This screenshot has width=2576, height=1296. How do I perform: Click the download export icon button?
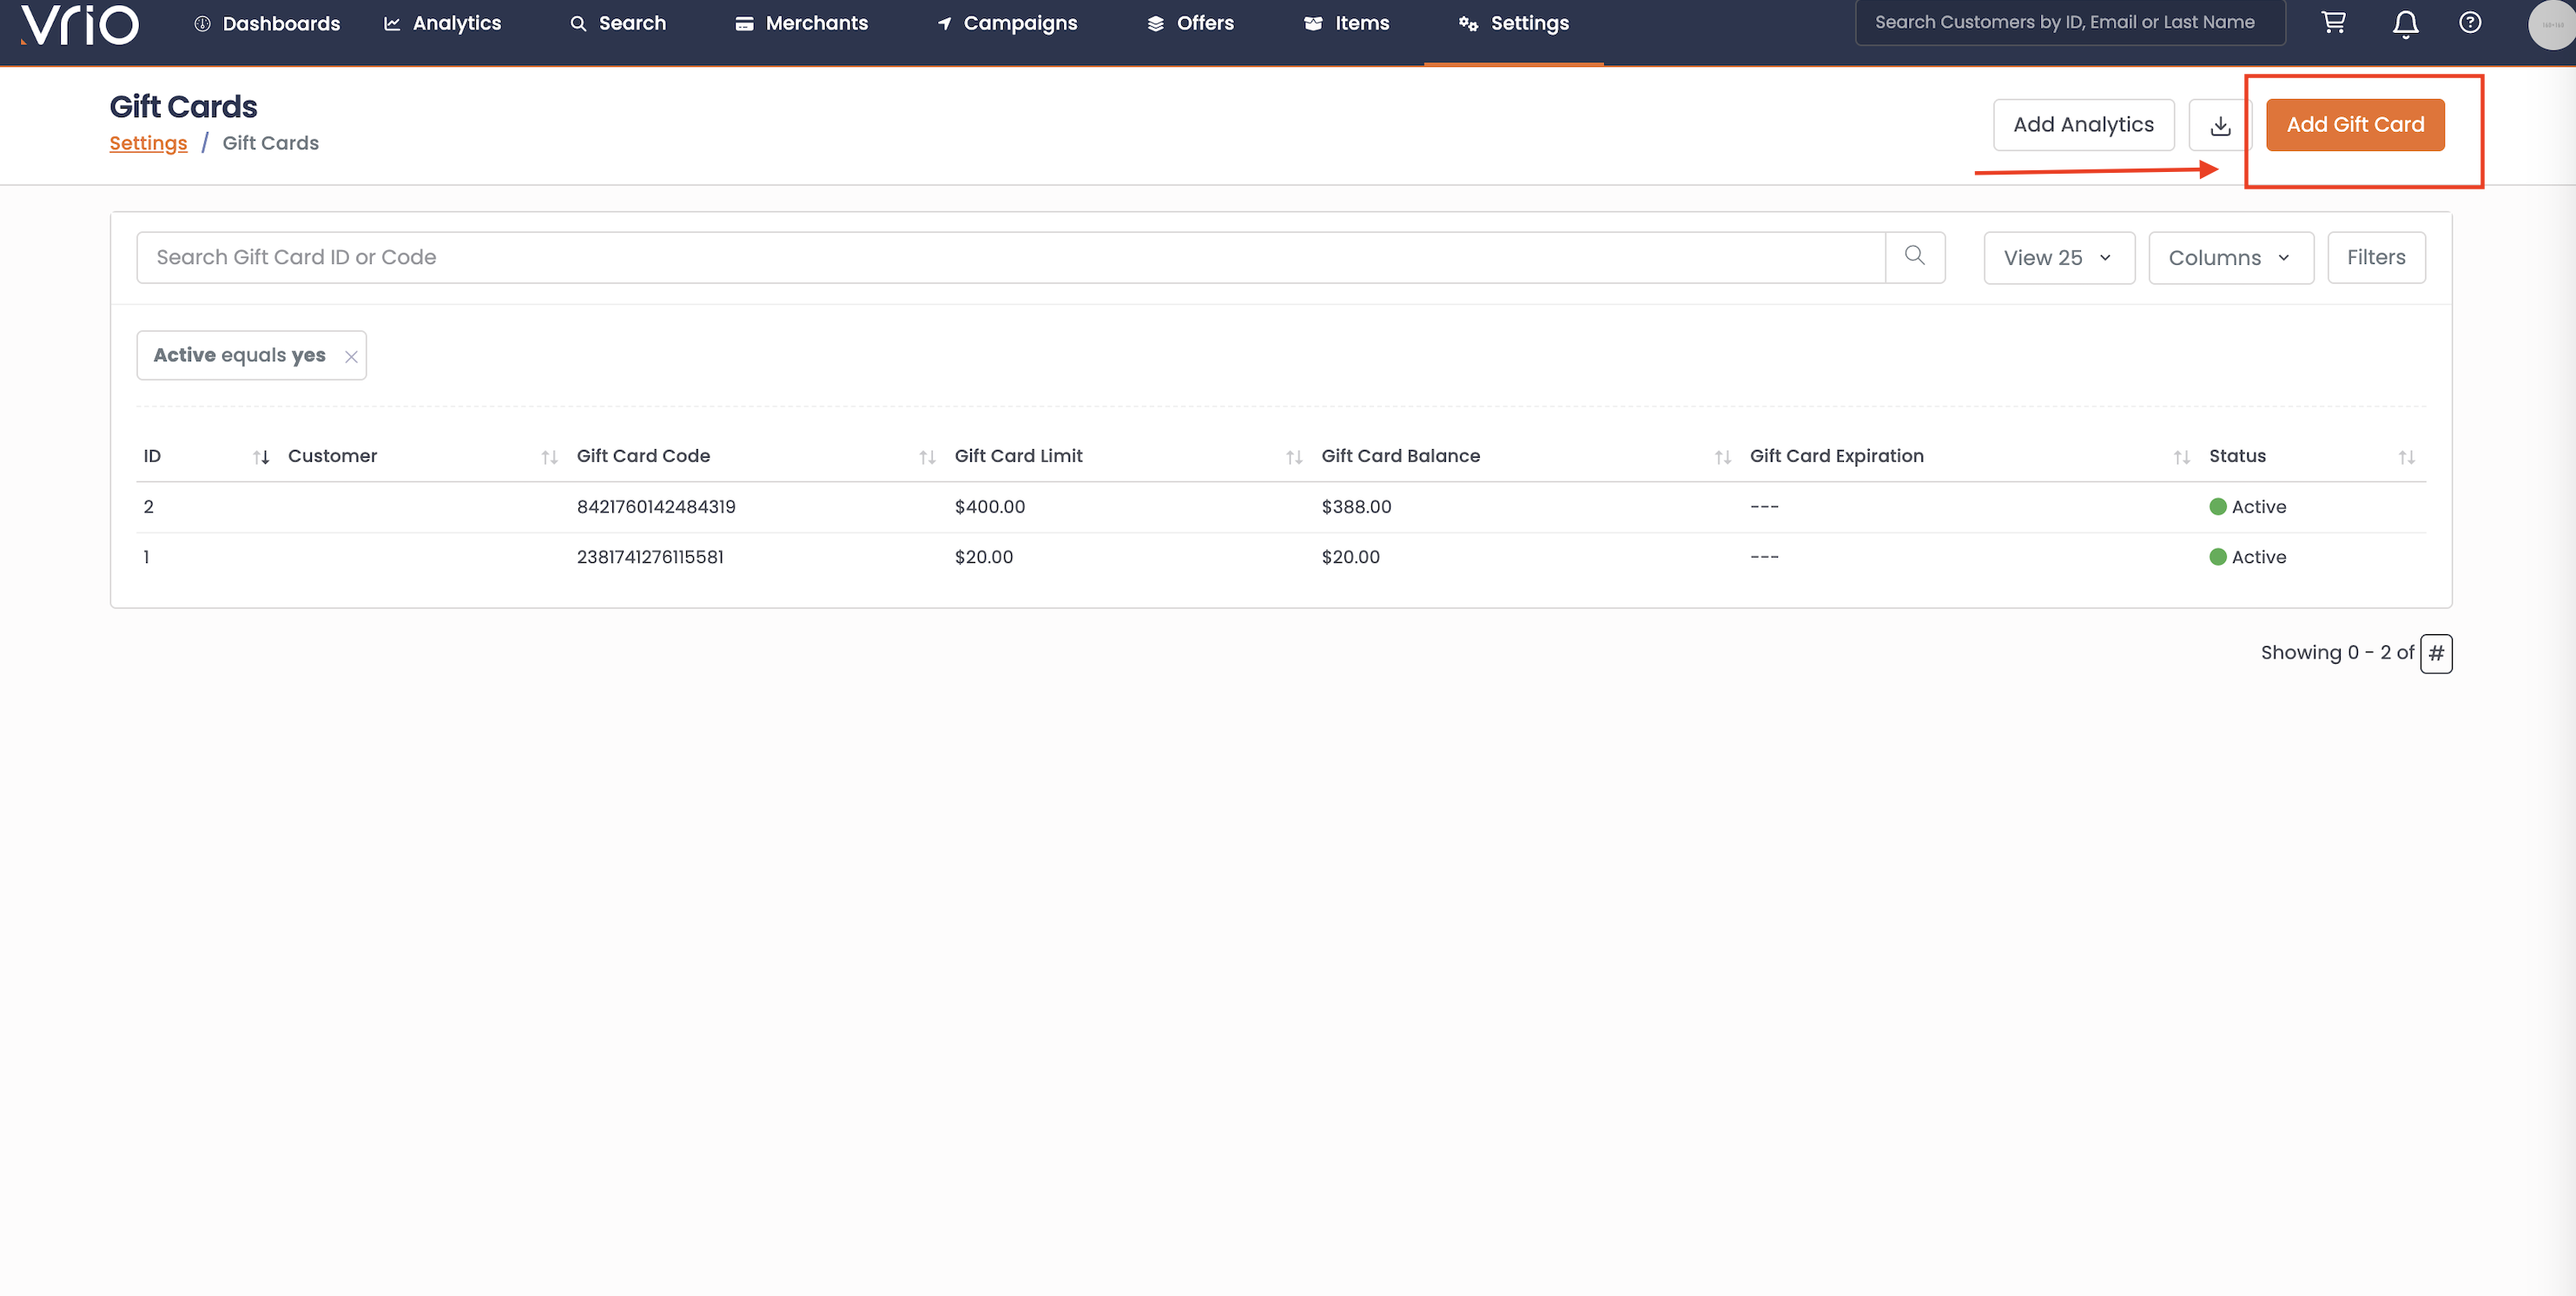click(2219, 125)
